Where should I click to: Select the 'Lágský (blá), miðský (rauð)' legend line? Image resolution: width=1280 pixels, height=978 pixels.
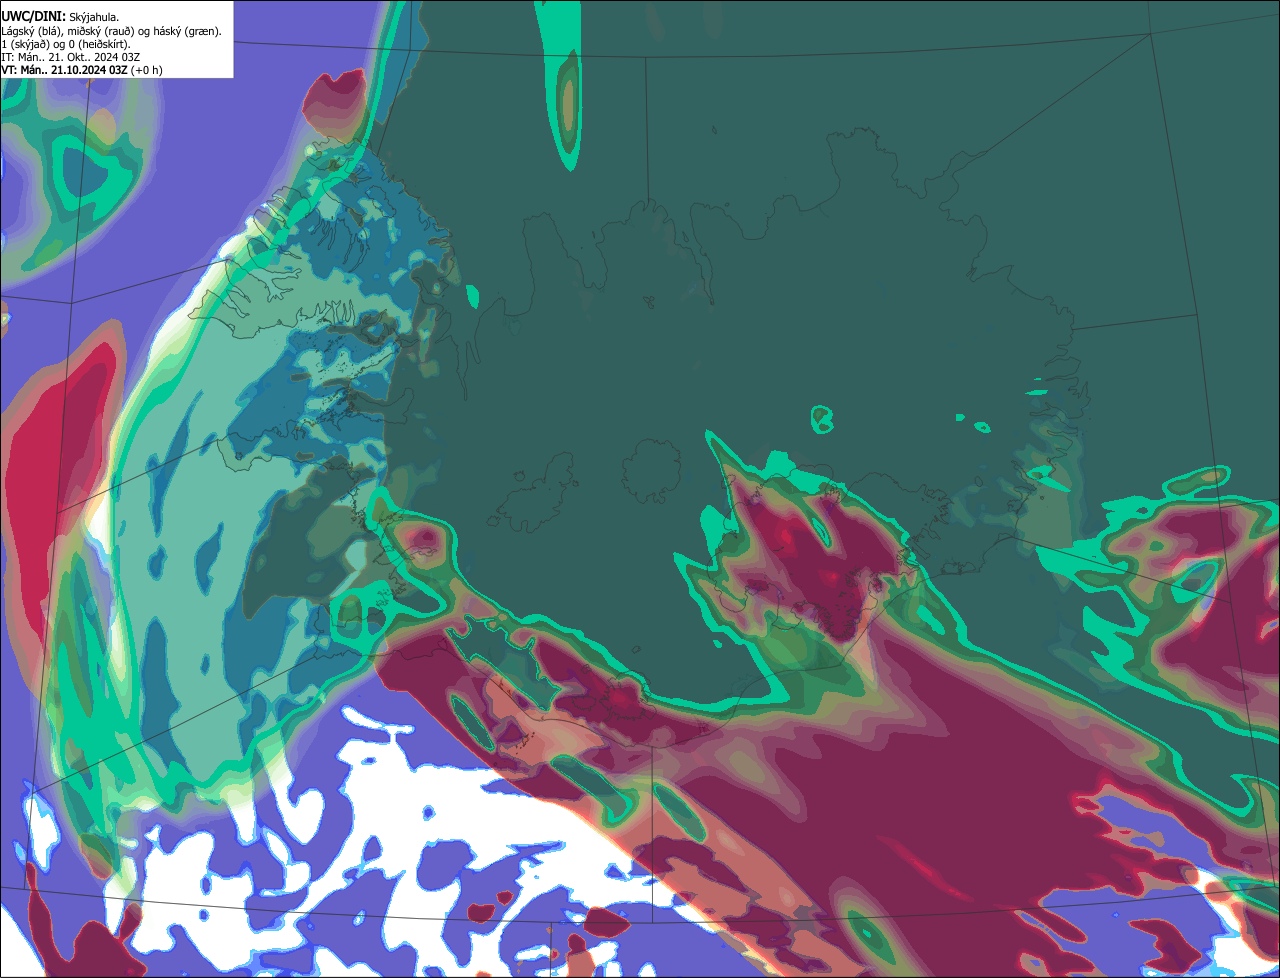coord(111,31)
